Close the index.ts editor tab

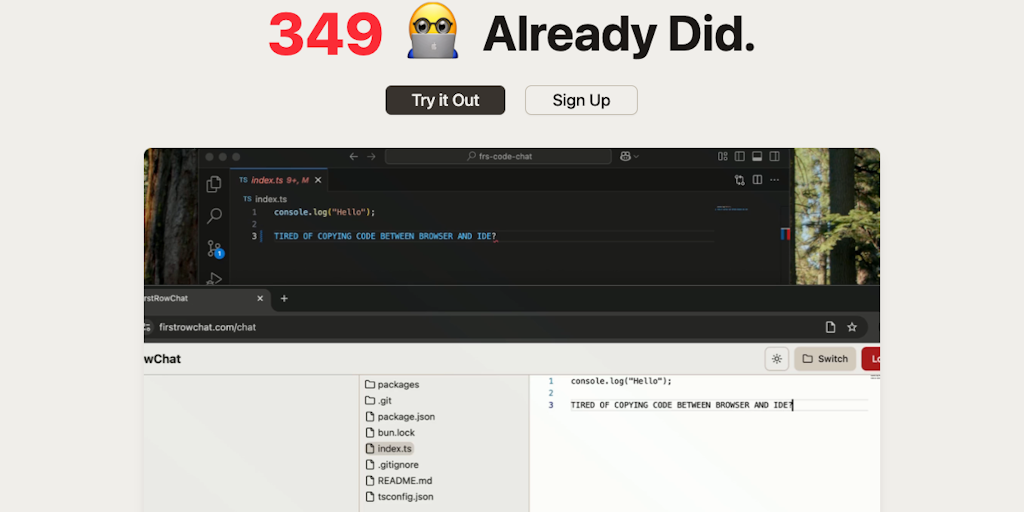coord(318,180)
